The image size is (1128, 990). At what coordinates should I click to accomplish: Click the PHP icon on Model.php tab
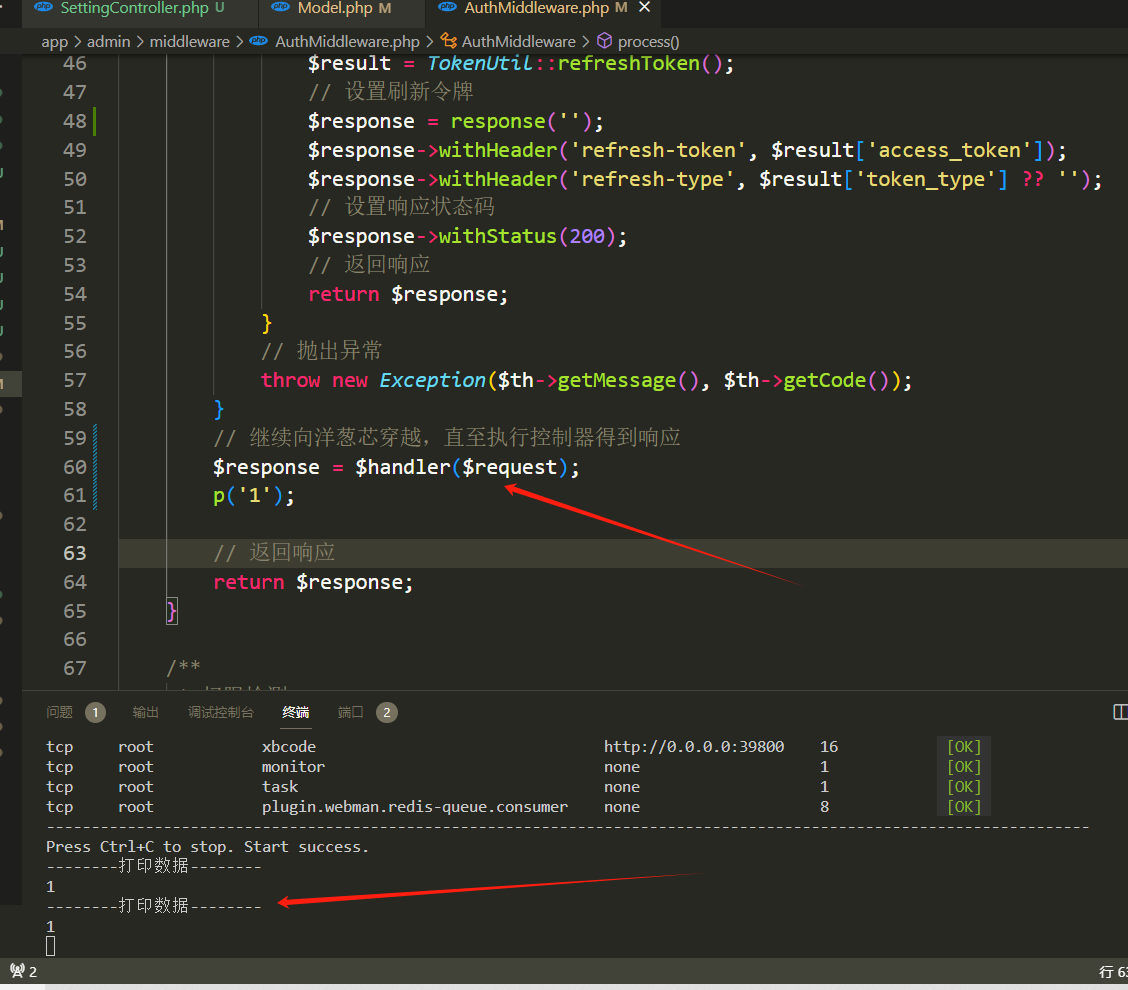click(281, 7)
